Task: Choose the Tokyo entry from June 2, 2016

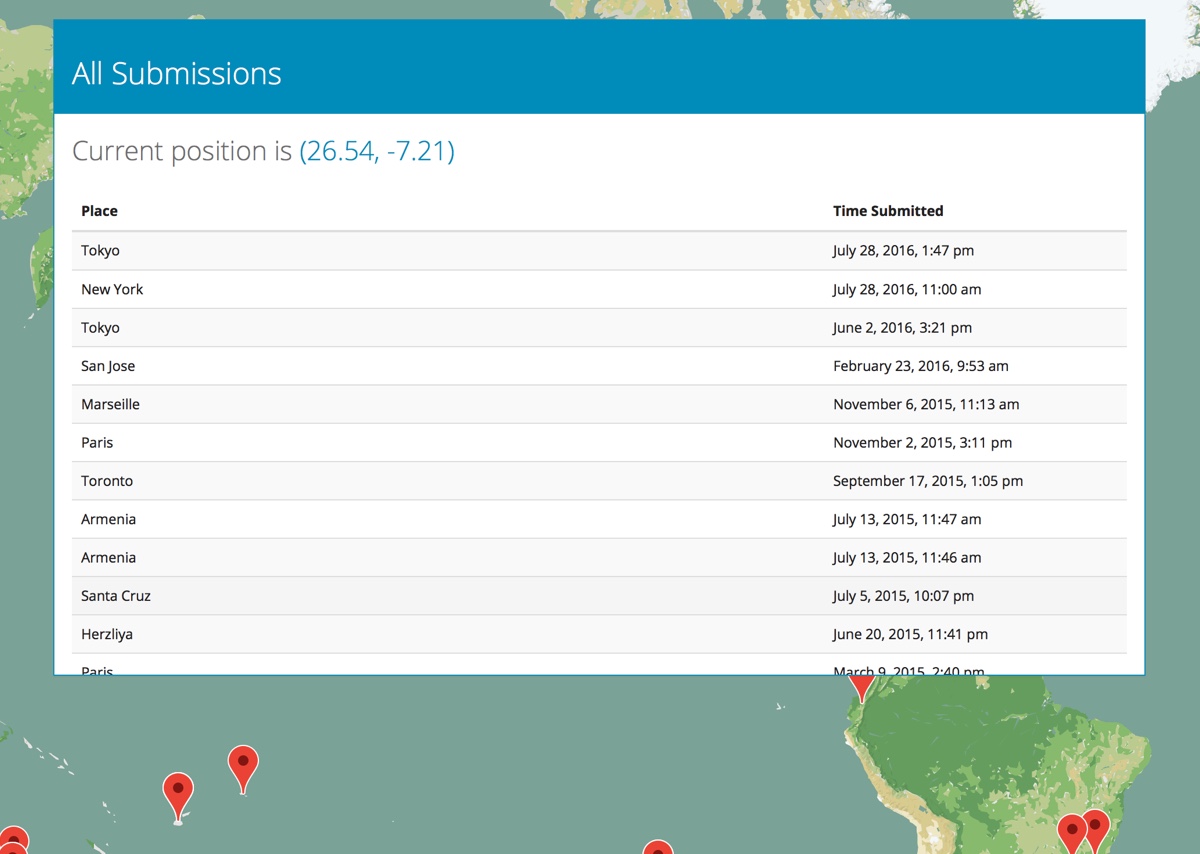Action: [x=599, y=328]
